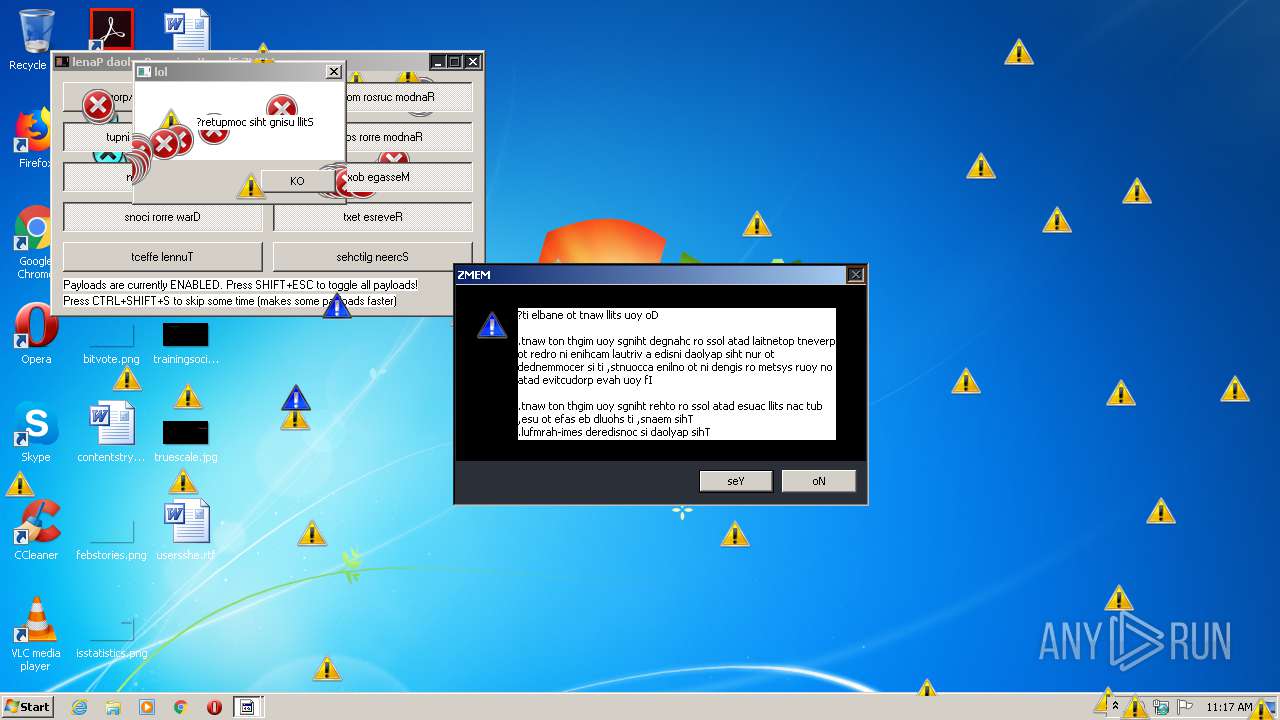Click oN in the ZMEM dialog
This screenshot has height=720, width=1280.
pyautogui.click(x=819, y=481)
